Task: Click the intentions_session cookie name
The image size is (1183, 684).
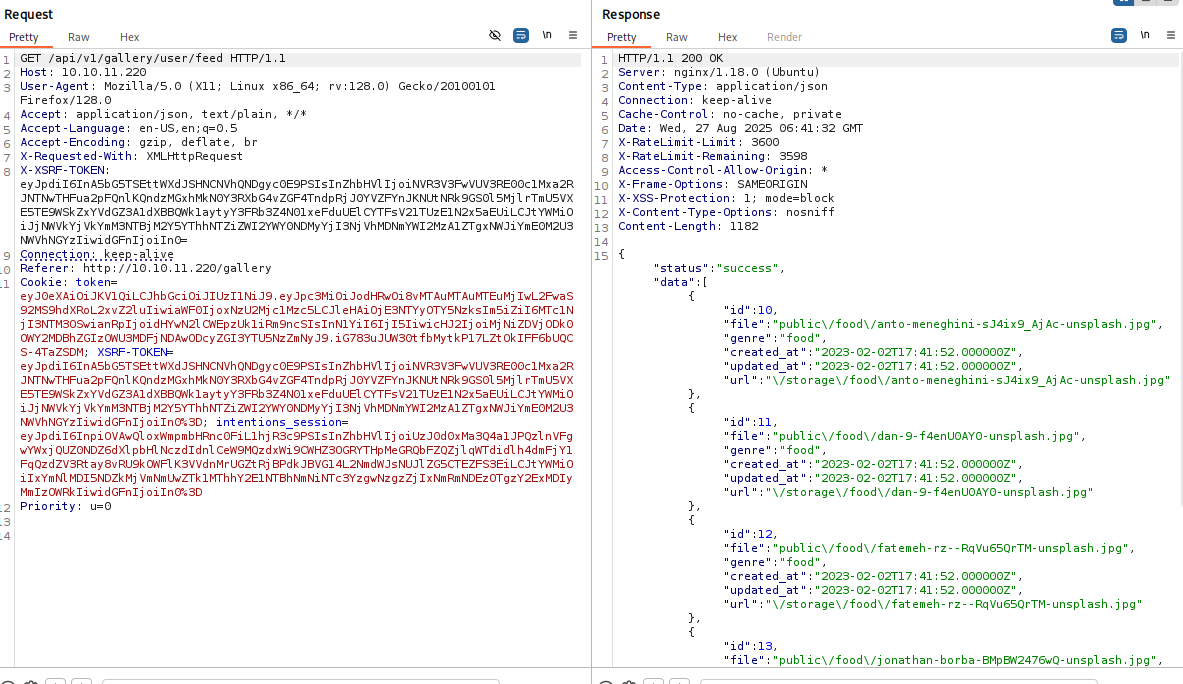Action: tap(279, 422)
